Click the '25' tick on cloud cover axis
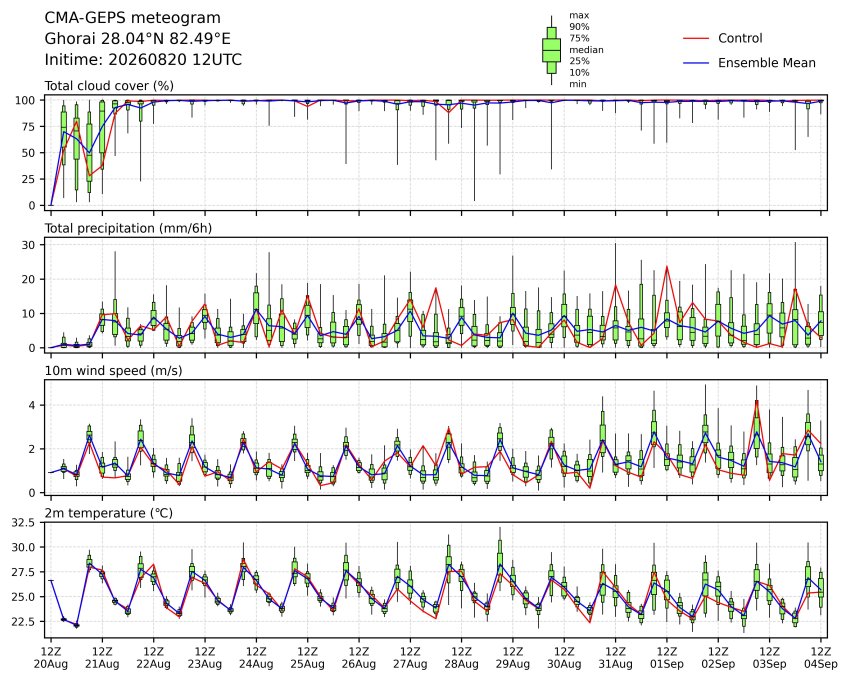 (x=29, y=179)
